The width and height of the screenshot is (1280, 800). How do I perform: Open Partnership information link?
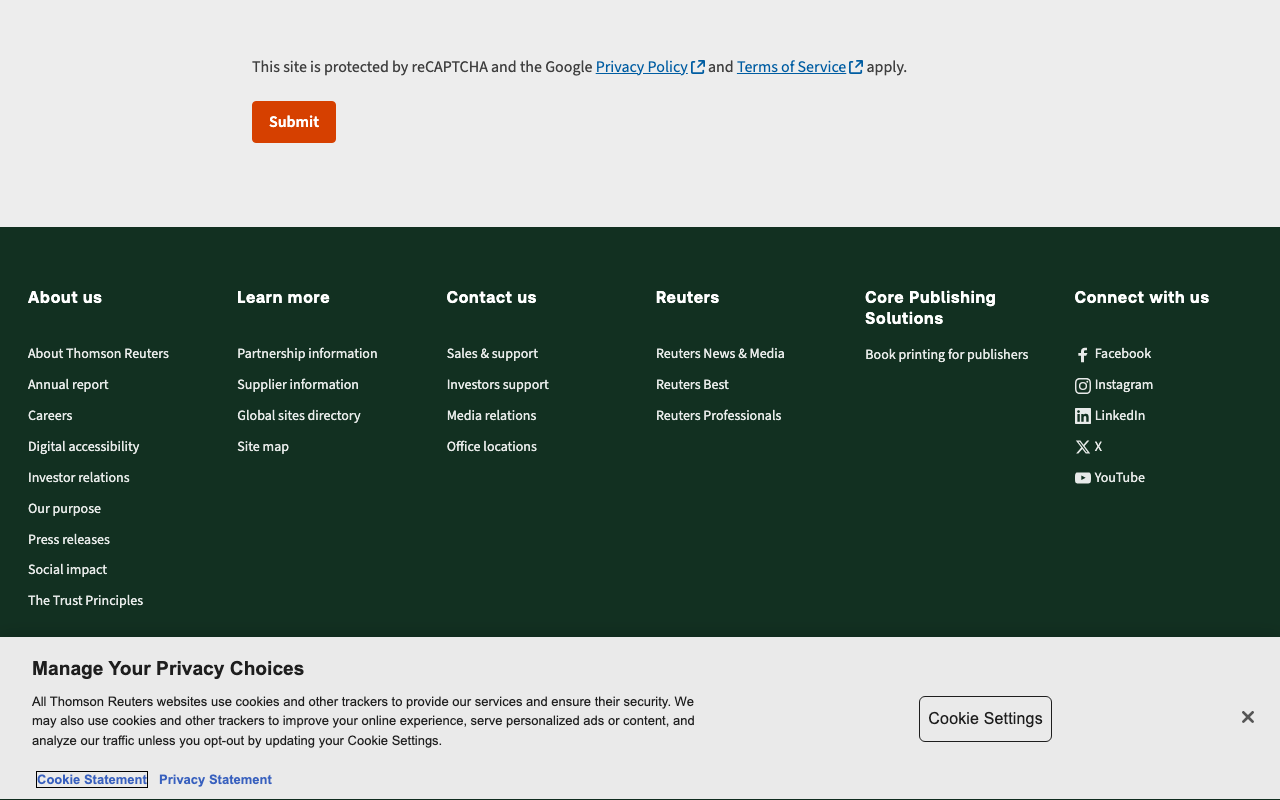click(307, 354)
